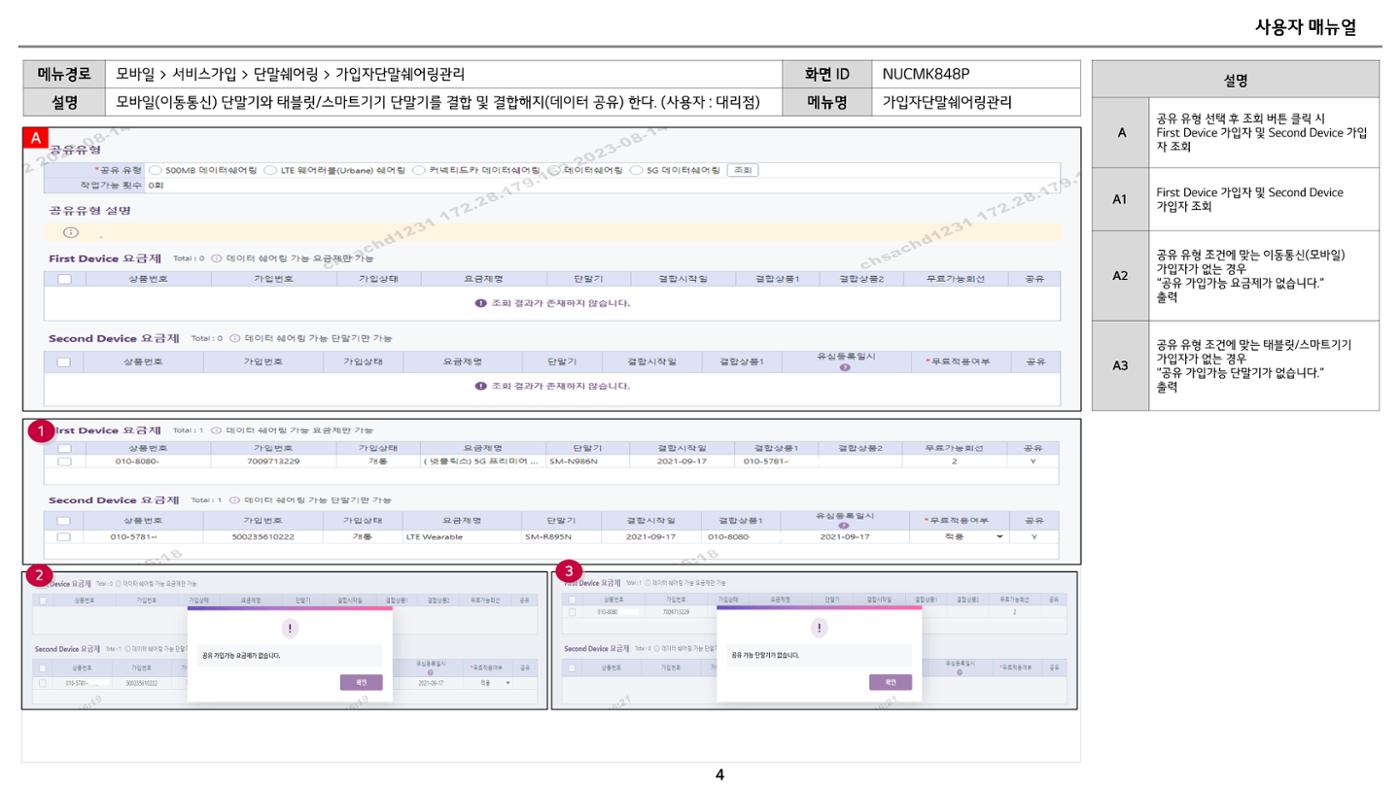Click the 결합시작일 header of First Device table in panel 1

(683, 449)
